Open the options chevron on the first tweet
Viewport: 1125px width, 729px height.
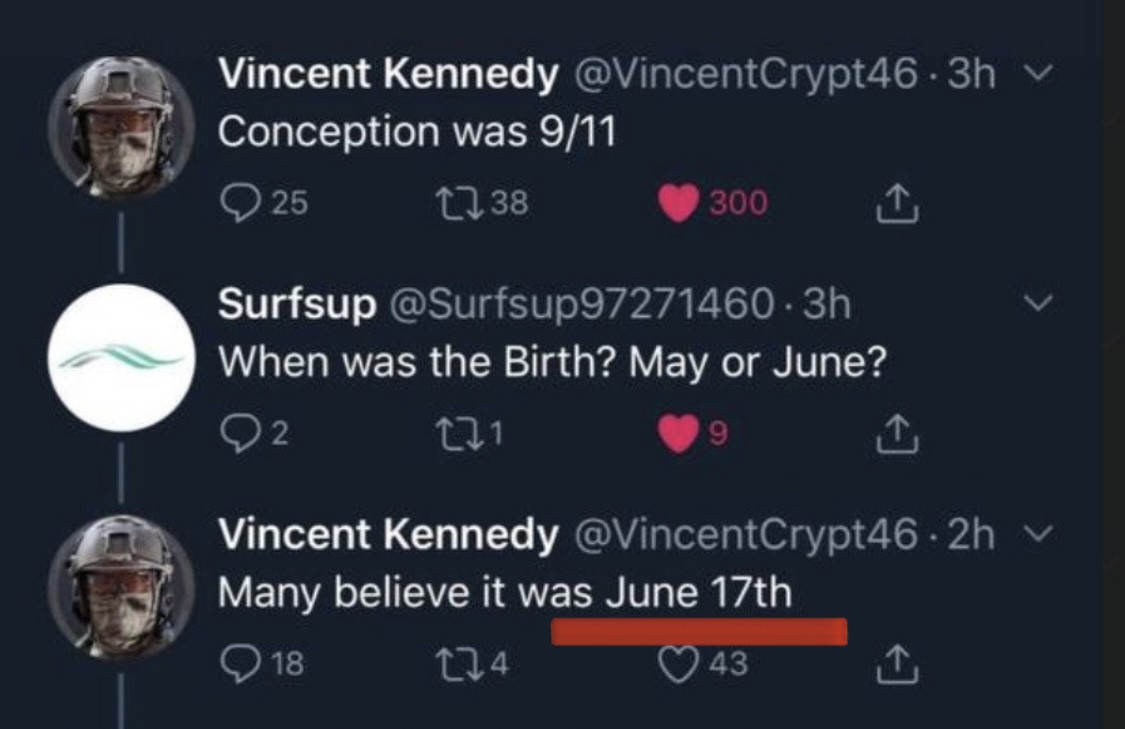(x=1043, y=75)
